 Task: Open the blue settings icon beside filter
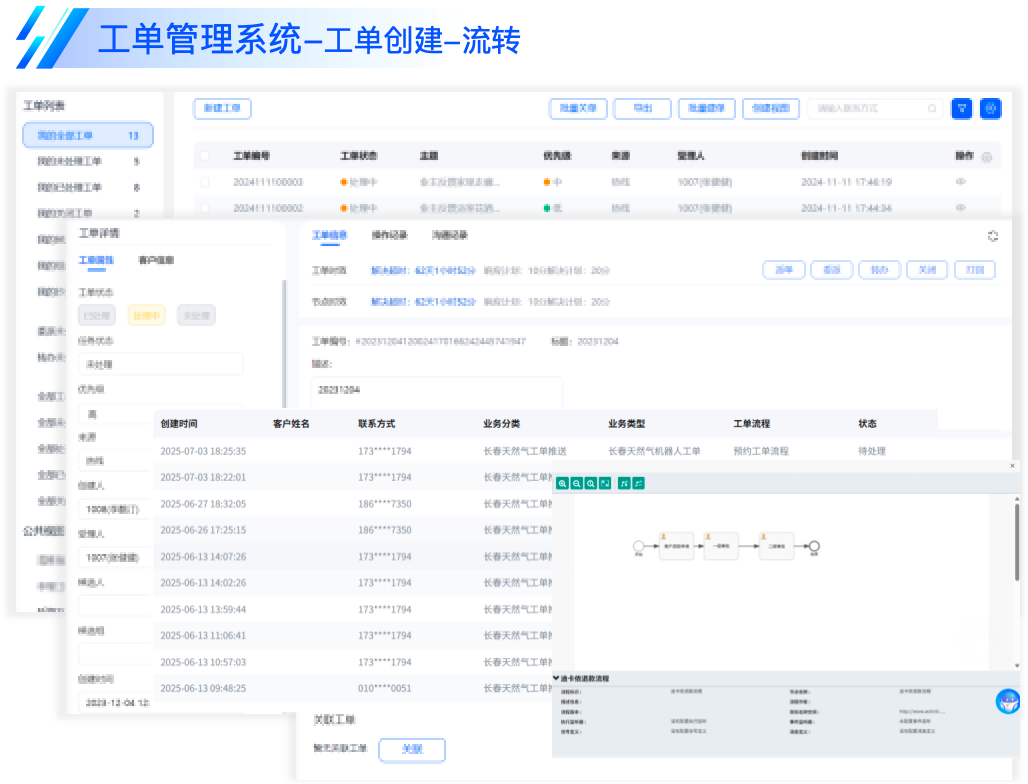(x=990, y=109)
